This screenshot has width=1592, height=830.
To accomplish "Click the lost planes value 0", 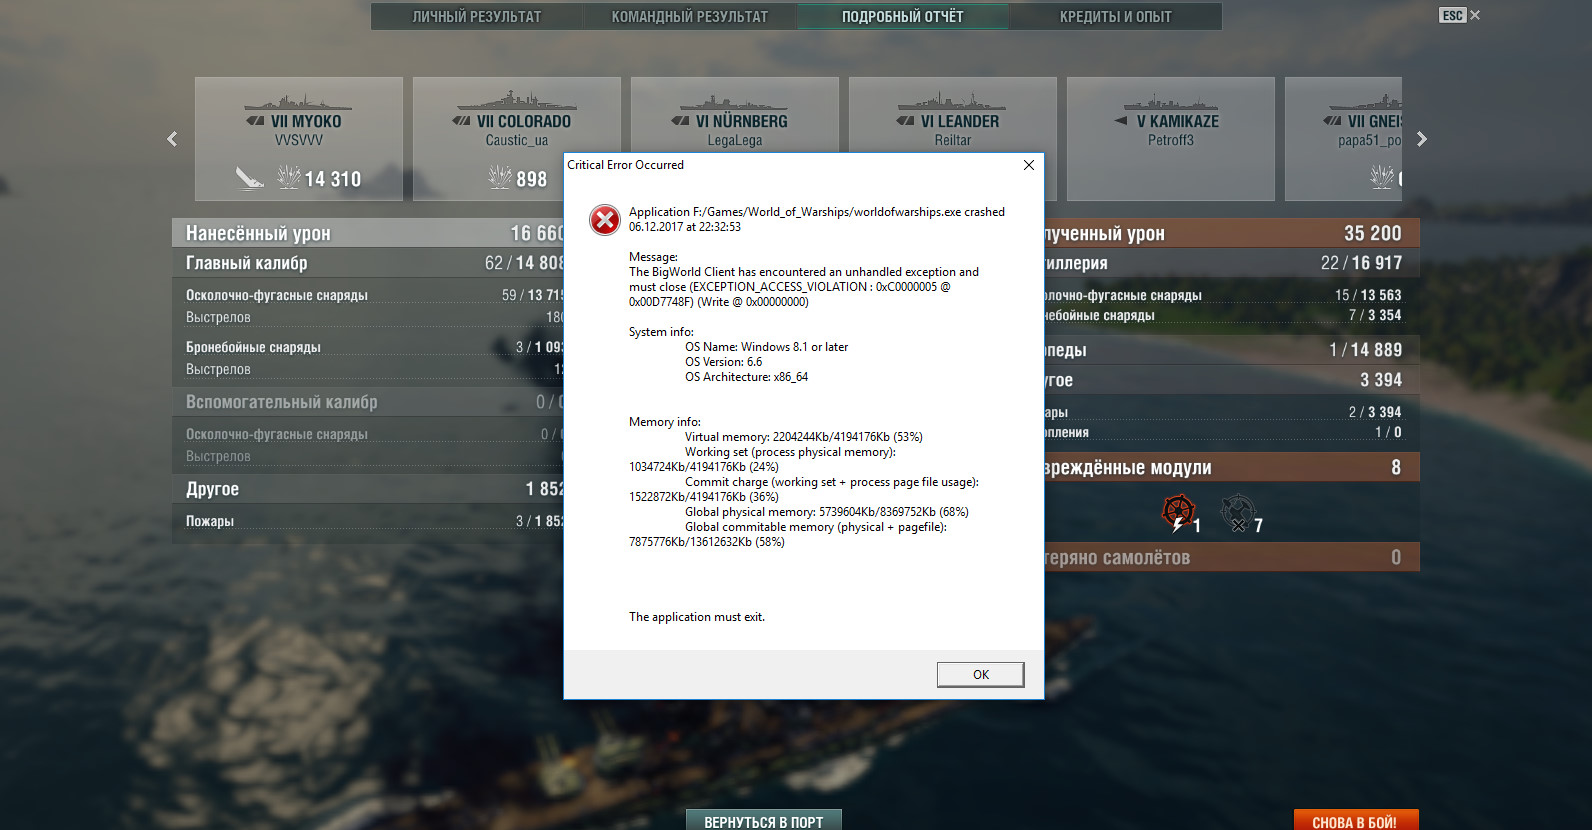I will coord(1396,557).
